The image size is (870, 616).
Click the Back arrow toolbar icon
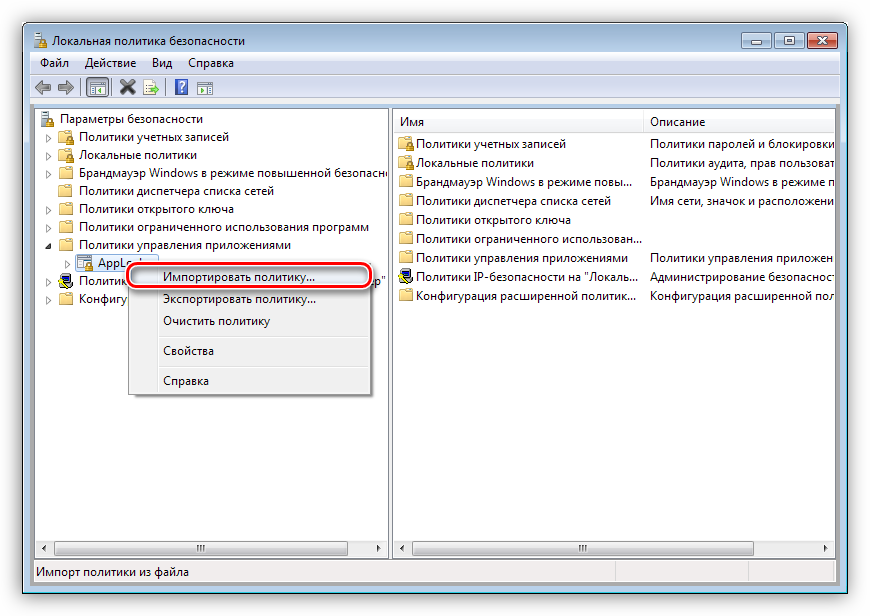point(43,87)
